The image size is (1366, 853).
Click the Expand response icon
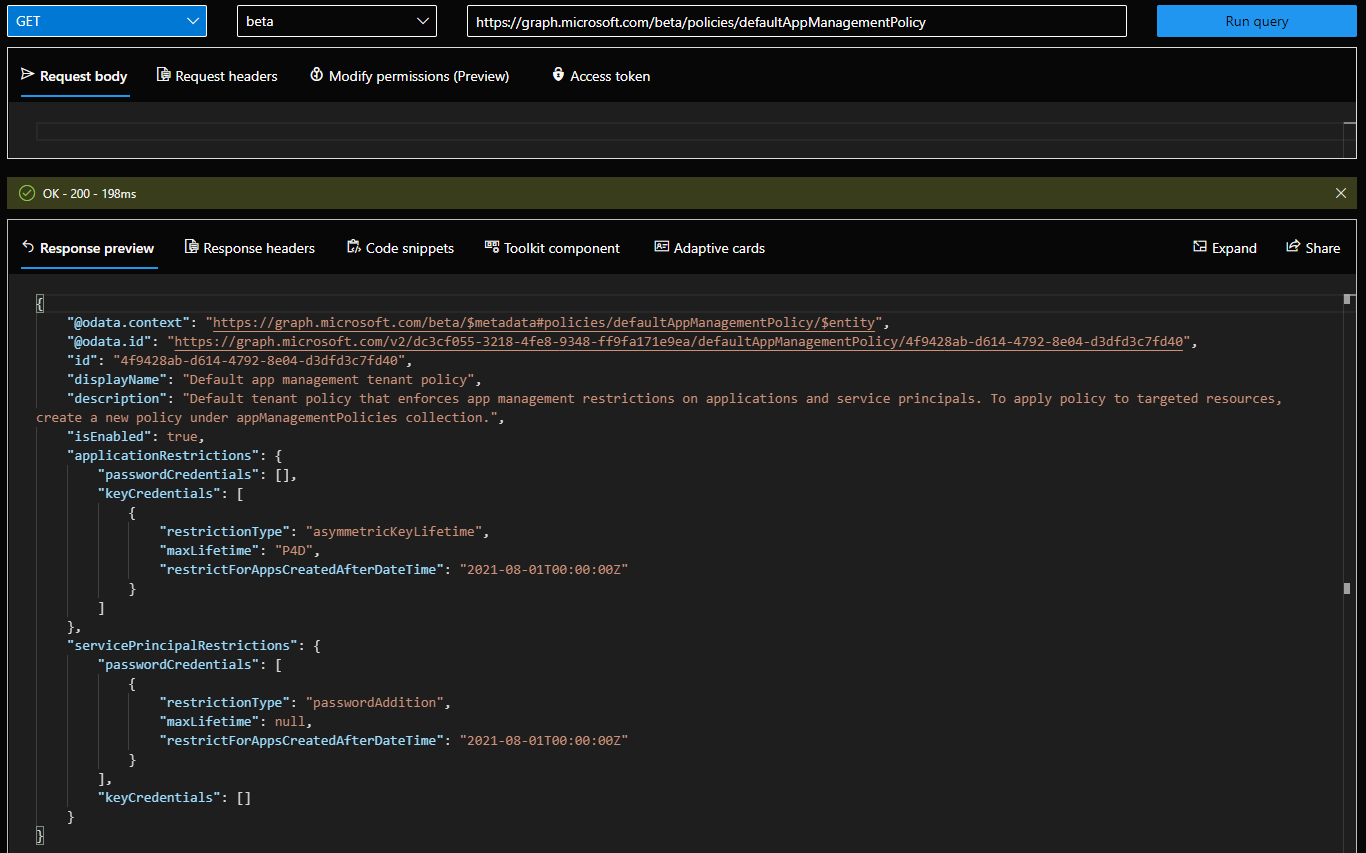1200,247
